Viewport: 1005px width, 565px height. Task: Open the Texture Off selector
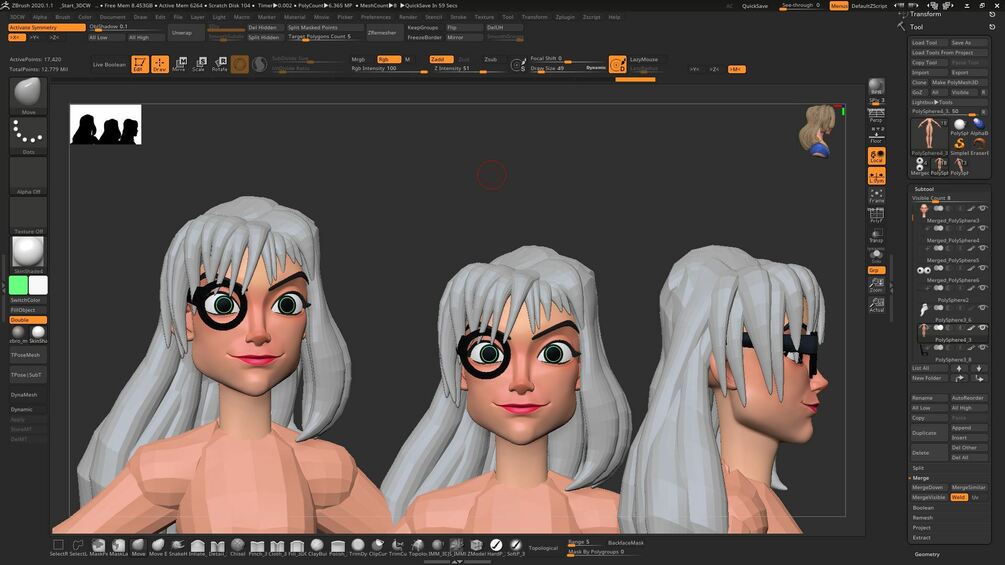(28, 215)
